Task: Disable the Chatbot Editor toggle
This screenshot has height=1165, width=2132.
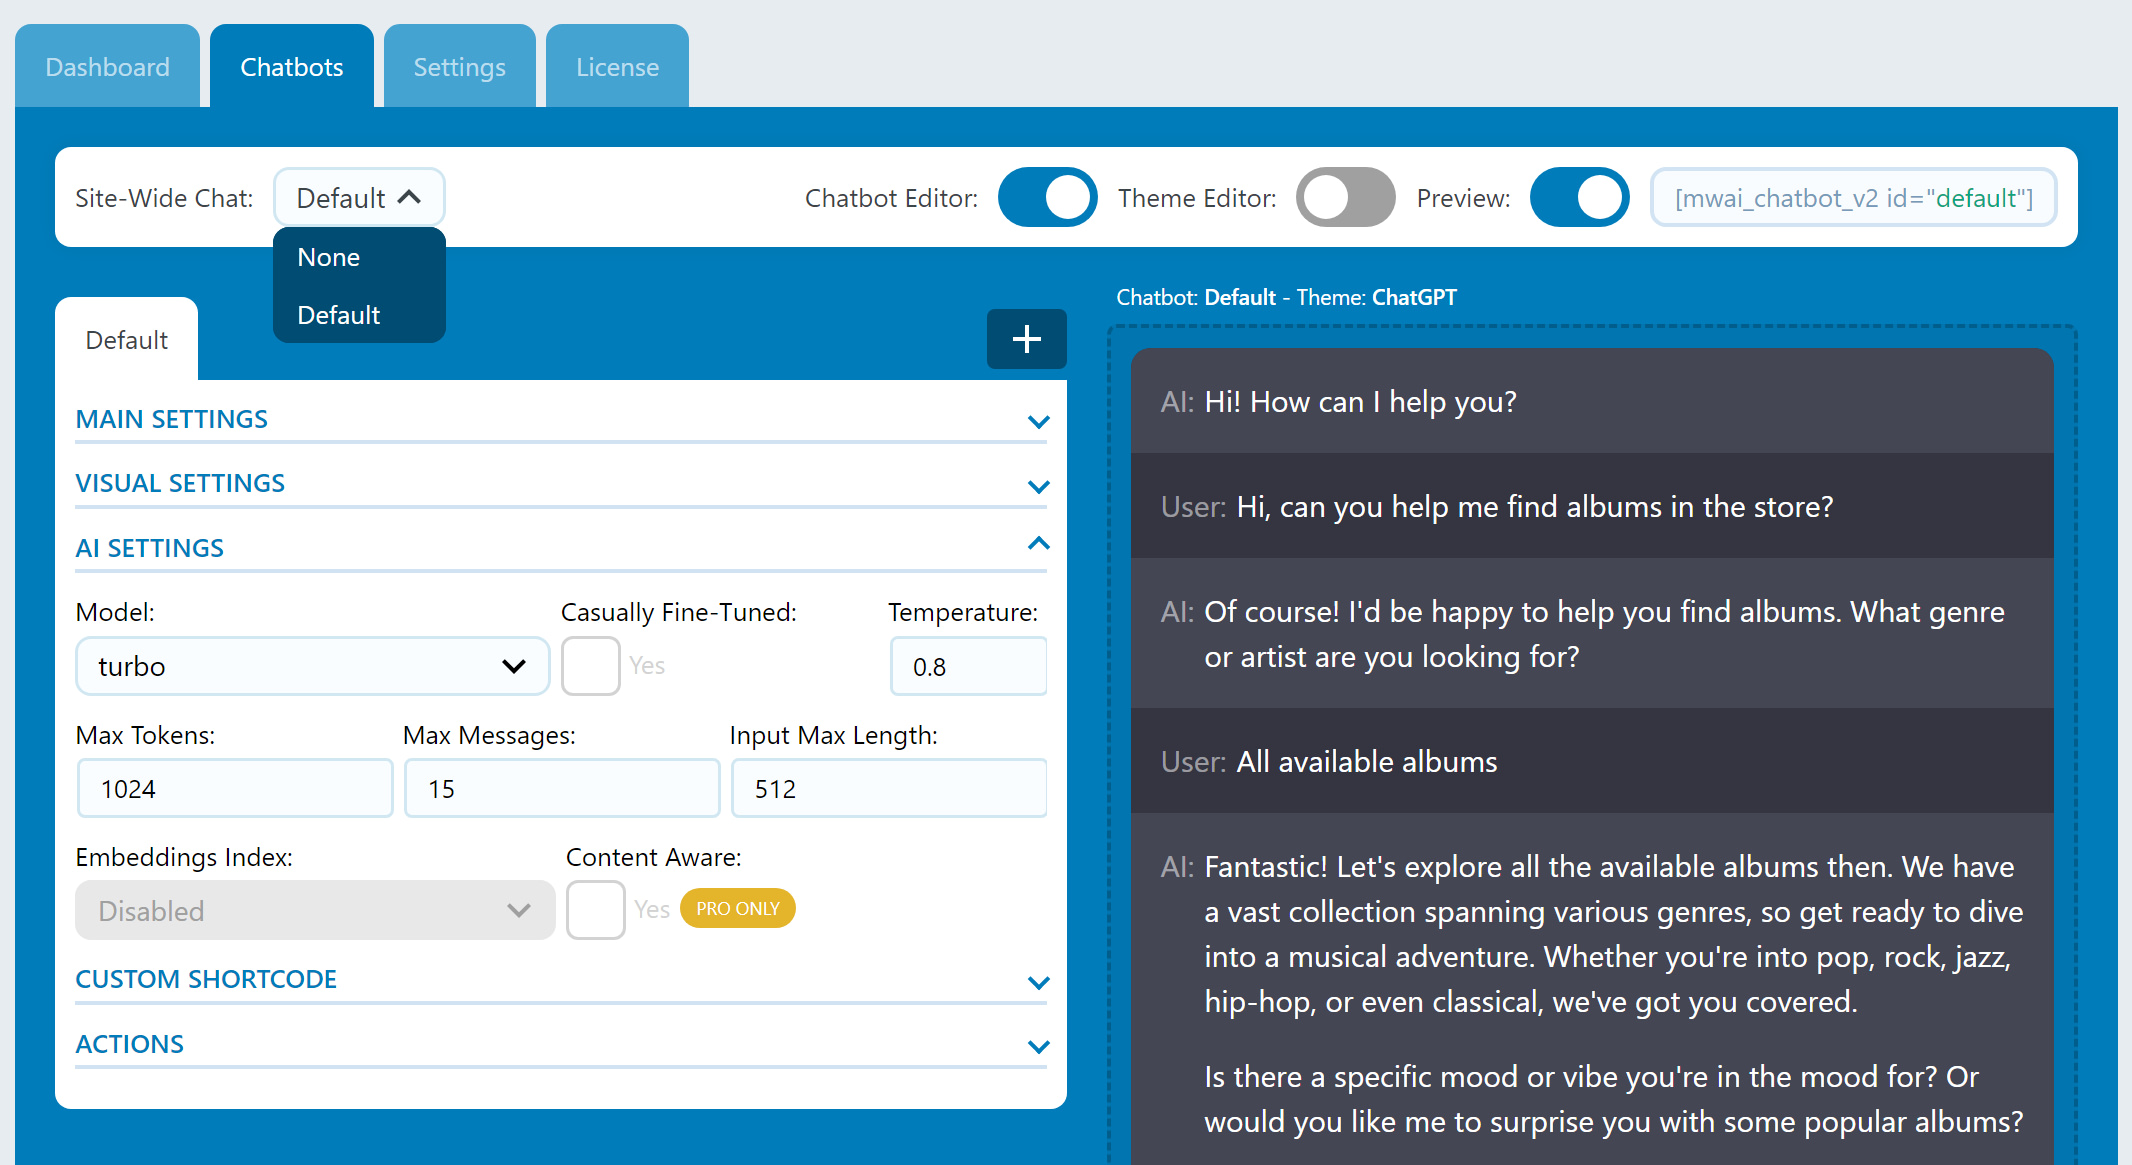Action: (1046, 197)
